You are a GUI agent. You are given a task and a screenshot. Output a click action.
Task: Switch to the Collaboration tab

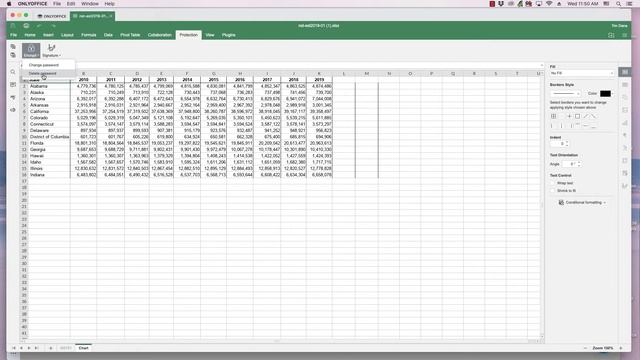coord(160,35)
